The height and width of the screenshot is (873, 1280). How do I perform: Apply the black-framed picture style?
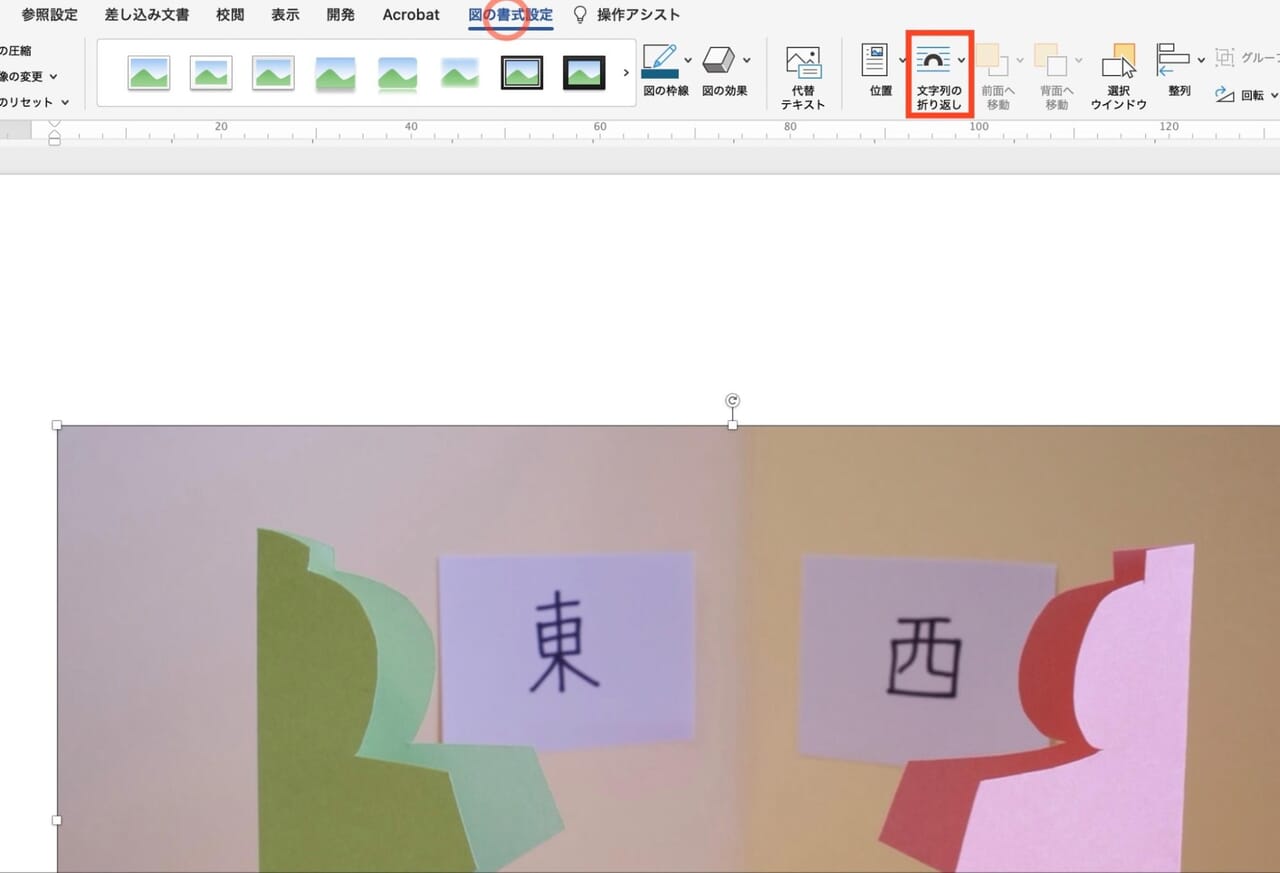(x=521, y=72)
